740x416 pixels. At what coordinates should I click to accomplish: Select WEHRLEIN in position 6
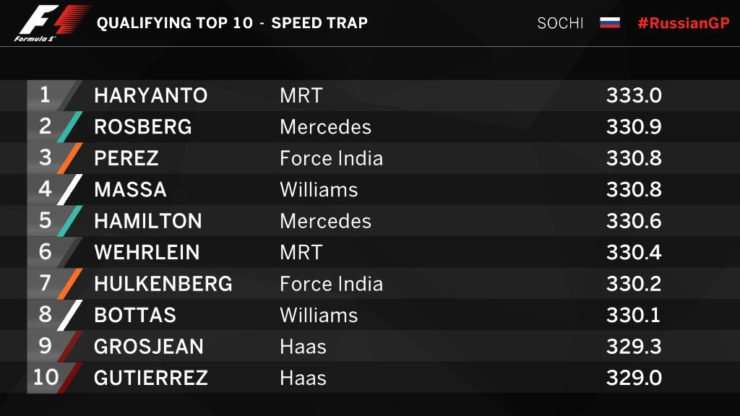[147, 252]
